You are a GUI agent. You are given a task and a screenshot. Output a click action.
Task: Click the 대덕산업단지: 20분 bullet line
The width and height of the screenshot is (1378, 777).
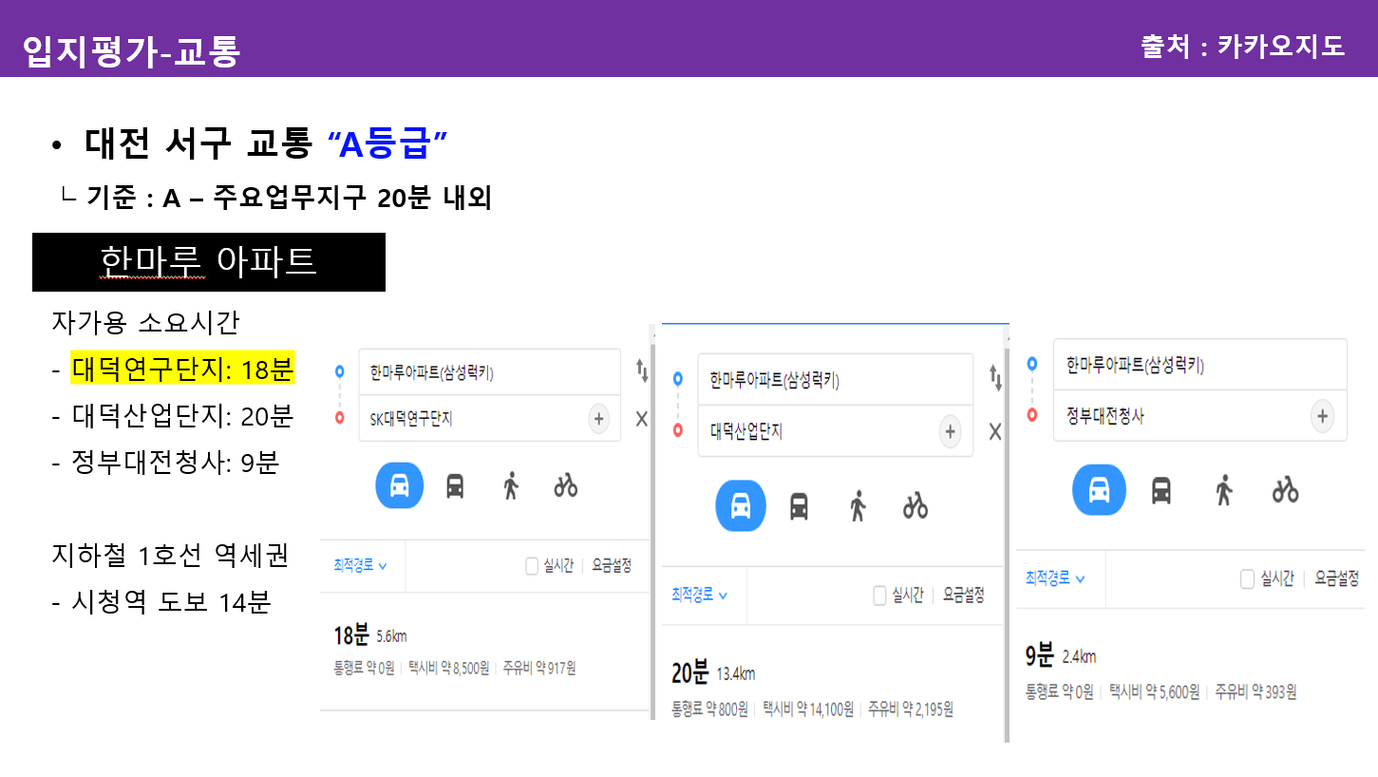(172, 416)
